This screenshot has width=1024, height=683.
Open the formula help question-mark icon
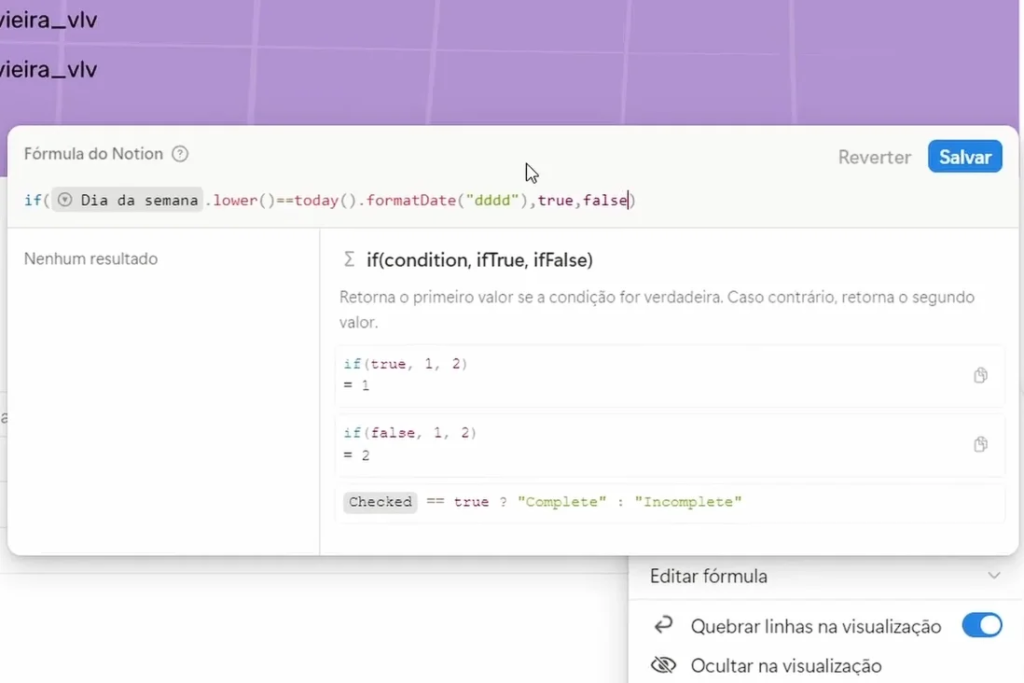coord(180,154)
